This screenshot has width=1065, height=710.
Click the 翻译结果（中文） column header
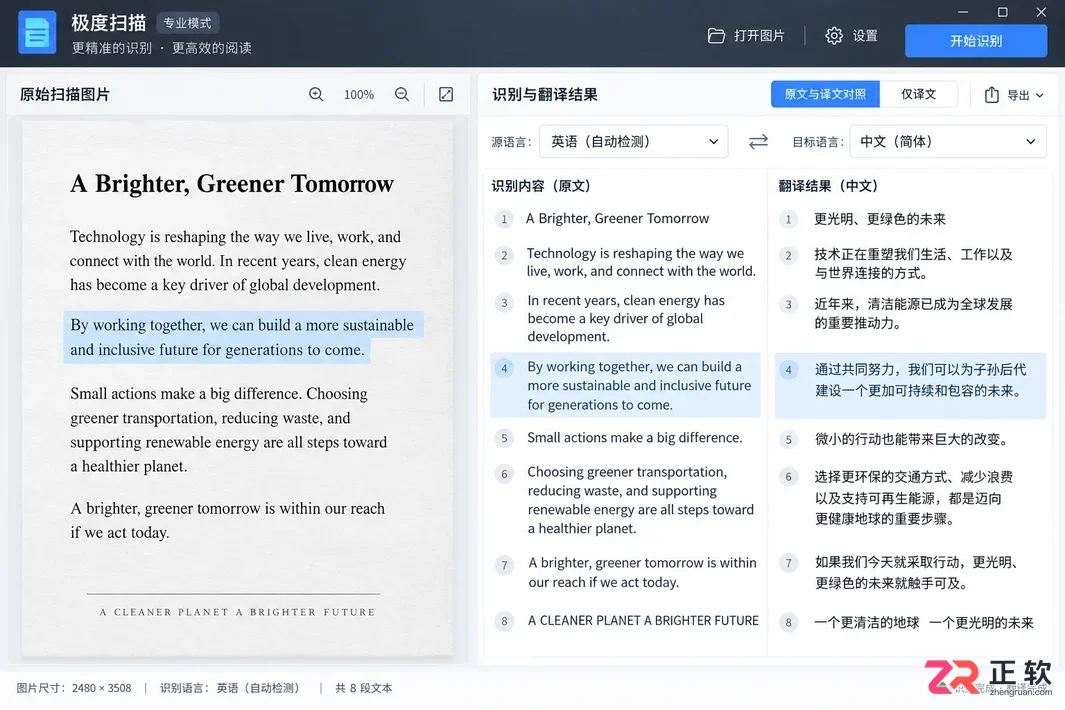[828, 185]
